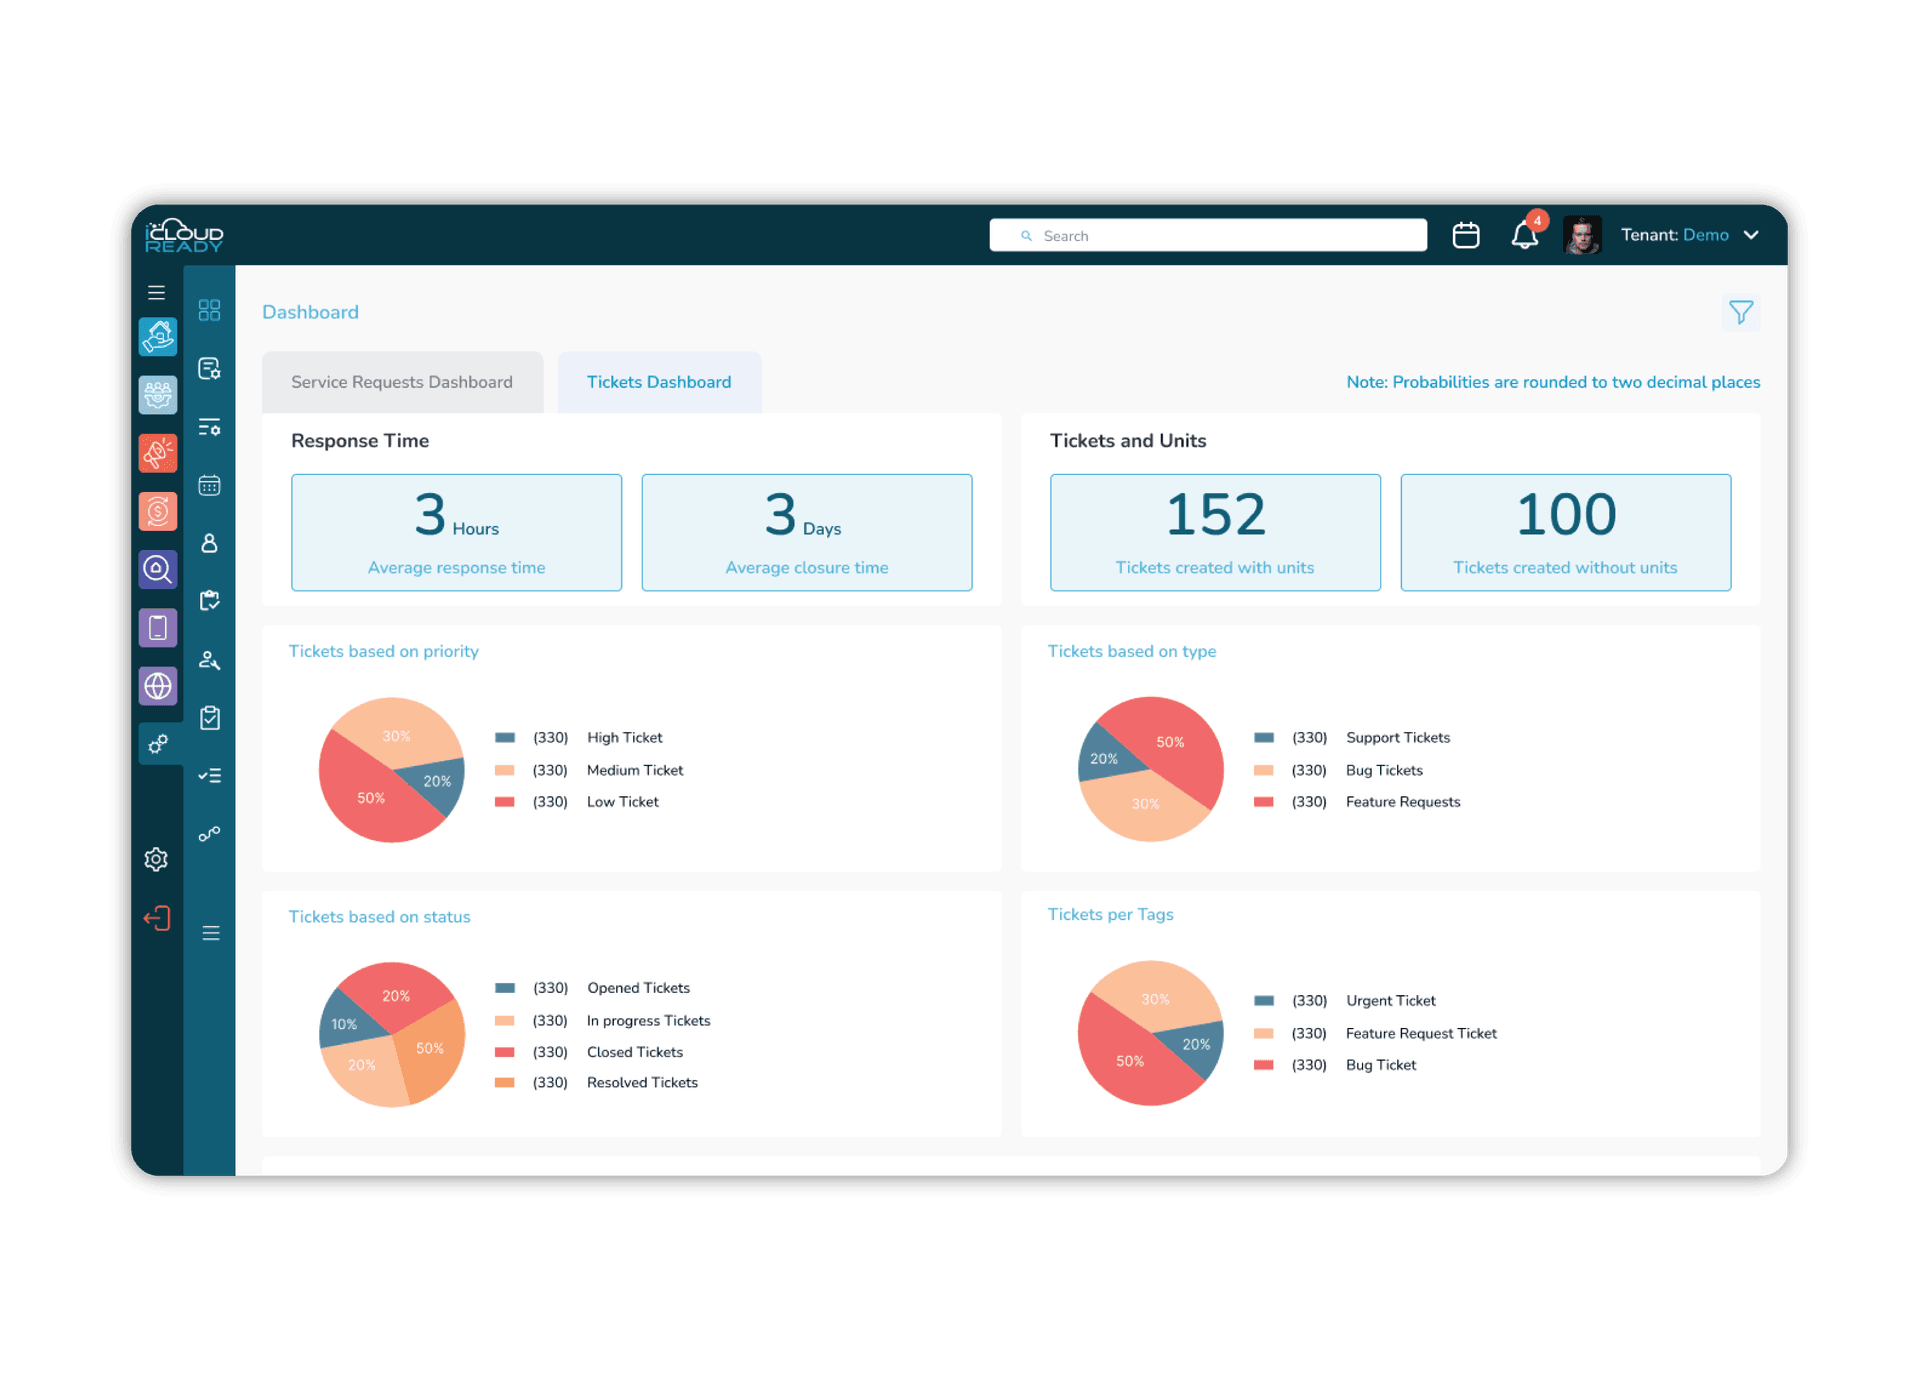Click the globe module icon in the sidebar
The width and height of the screenshot is (1920, 1381).
point(157,685)
